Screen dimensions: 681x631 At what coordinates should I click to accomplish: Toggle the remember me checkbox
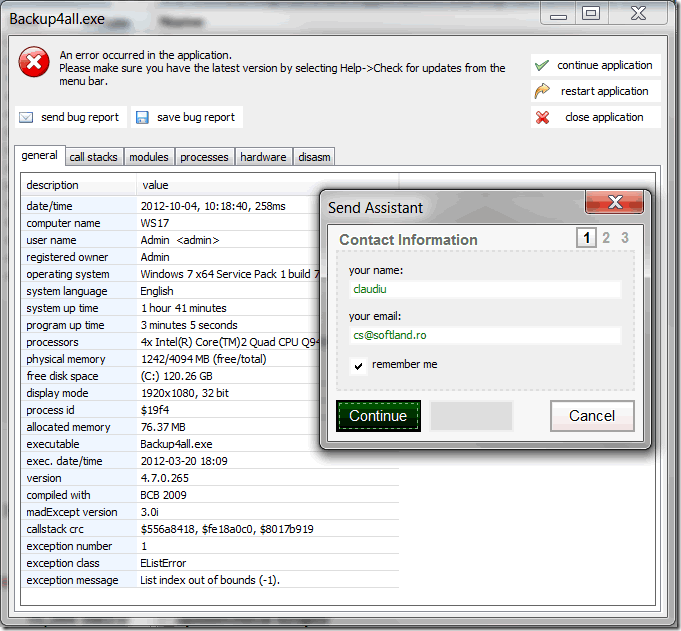pos(358,365)
